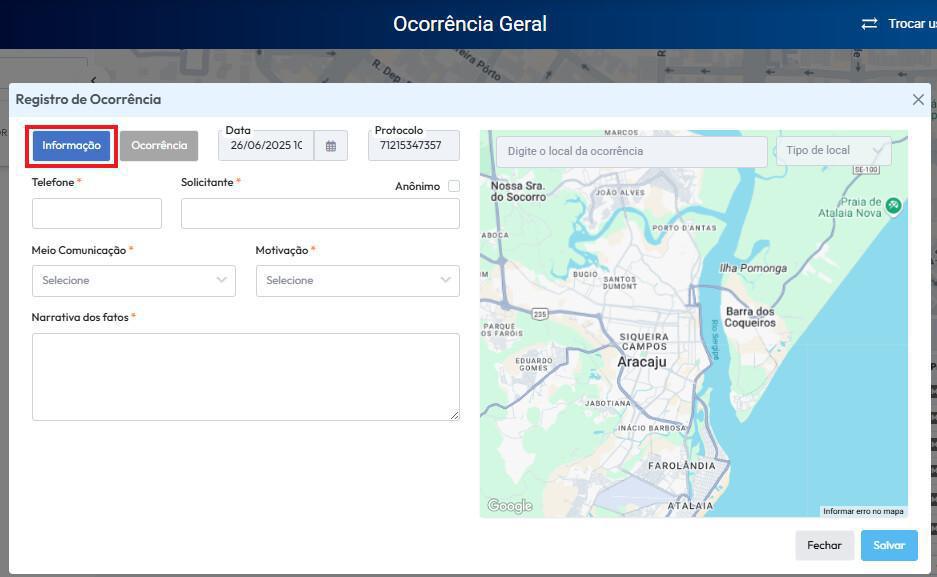Click the Salvar button

[889, 545]
